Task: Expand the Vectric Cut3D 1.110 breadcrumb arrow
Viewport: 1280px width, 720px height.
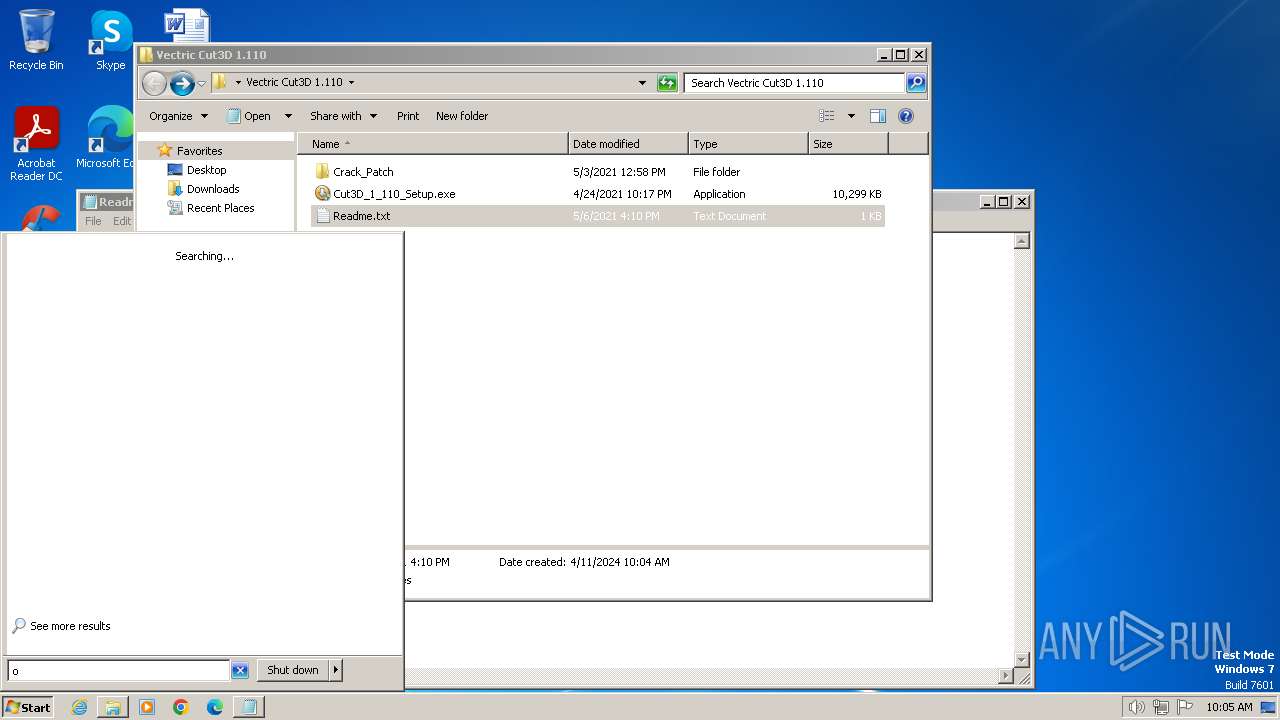Action: (x=351, y=83)
